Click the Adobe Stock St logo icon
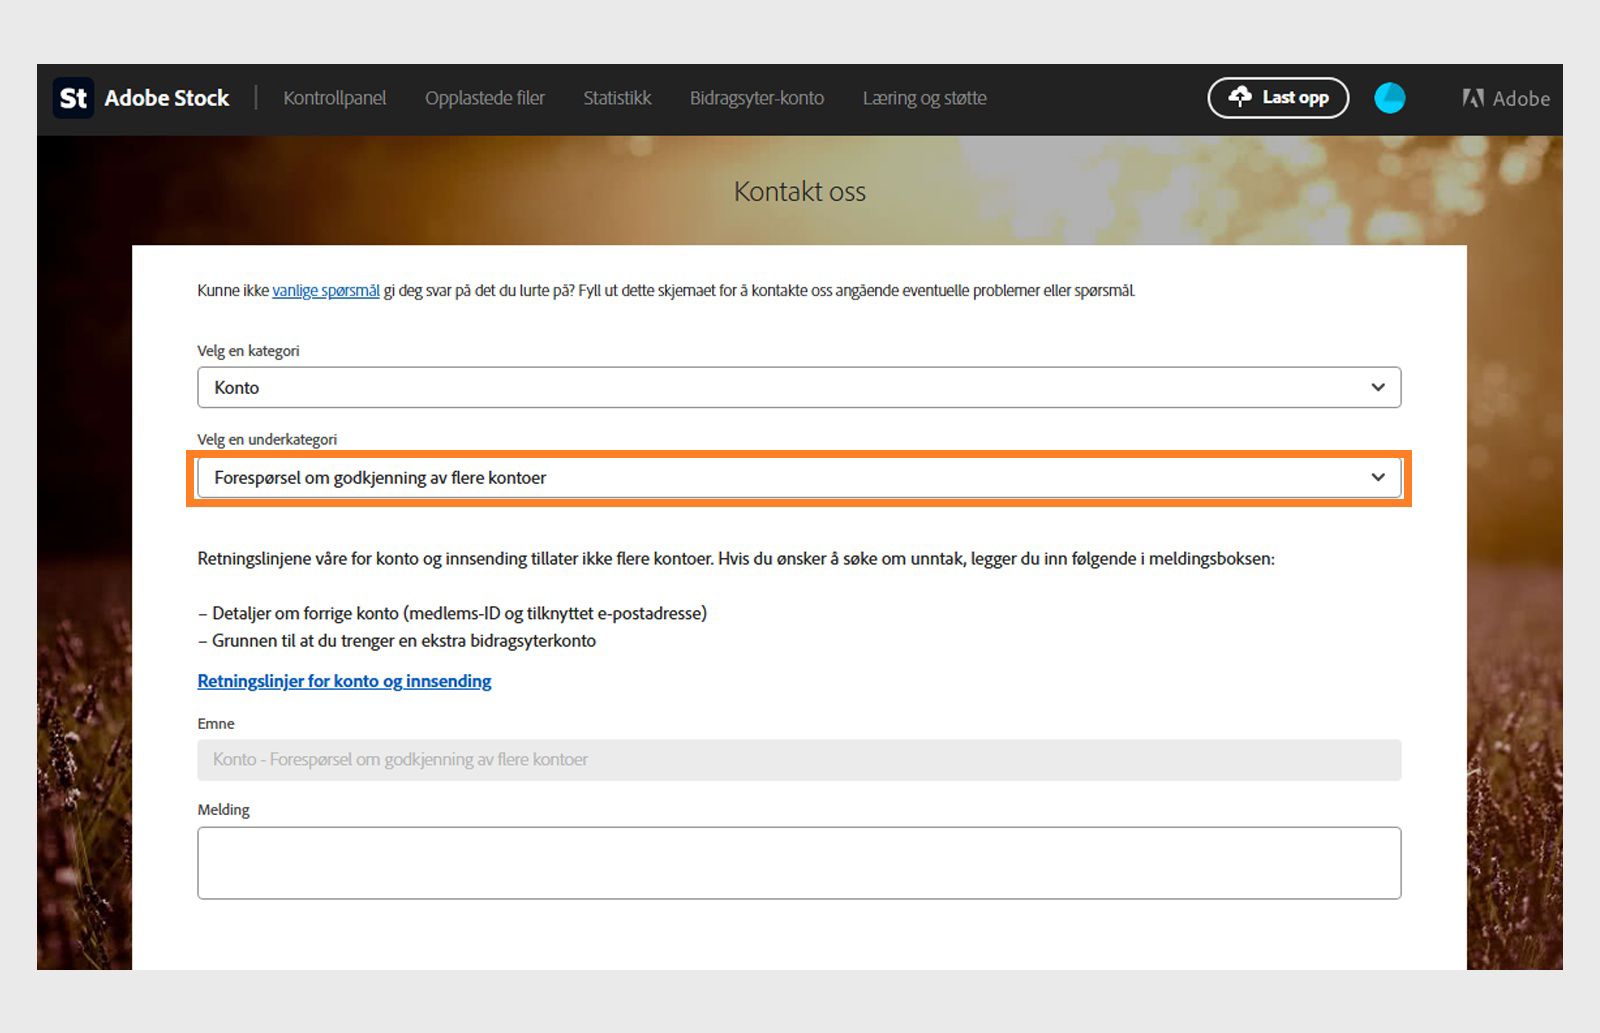Viewport: 1600px width, 1033px height. 73,98
